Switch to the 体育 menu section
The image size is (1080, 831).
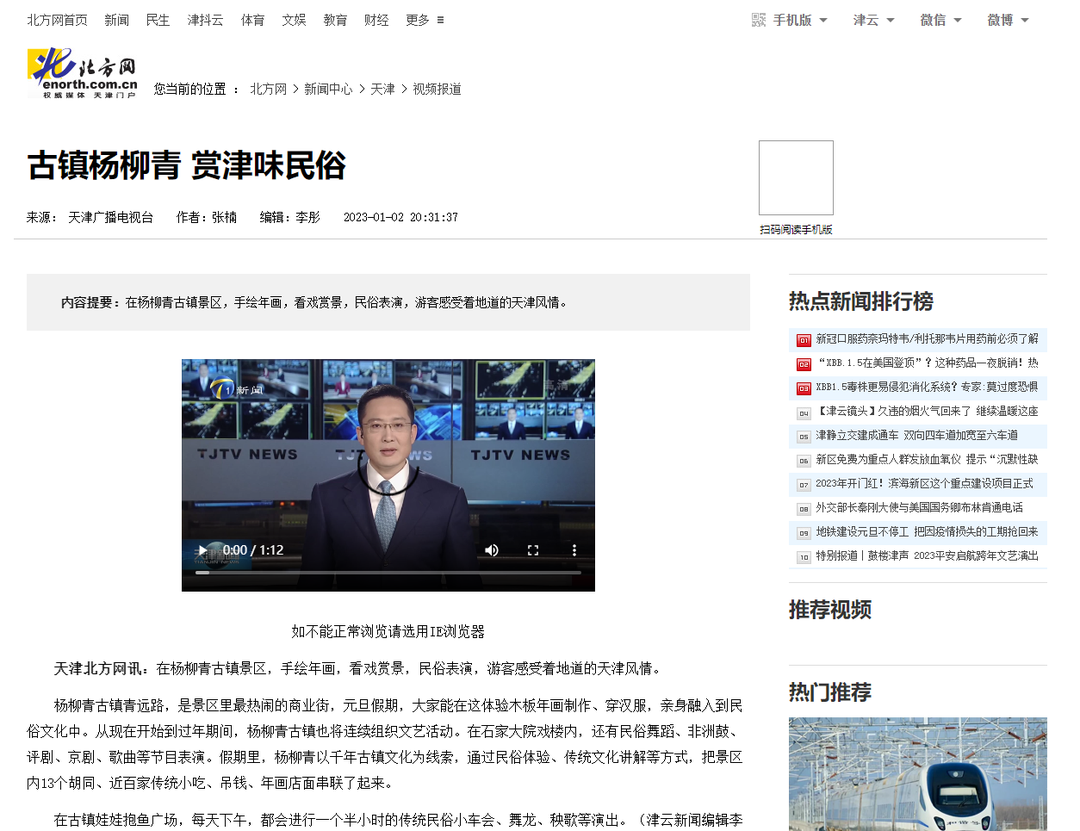tap(253, 19)
